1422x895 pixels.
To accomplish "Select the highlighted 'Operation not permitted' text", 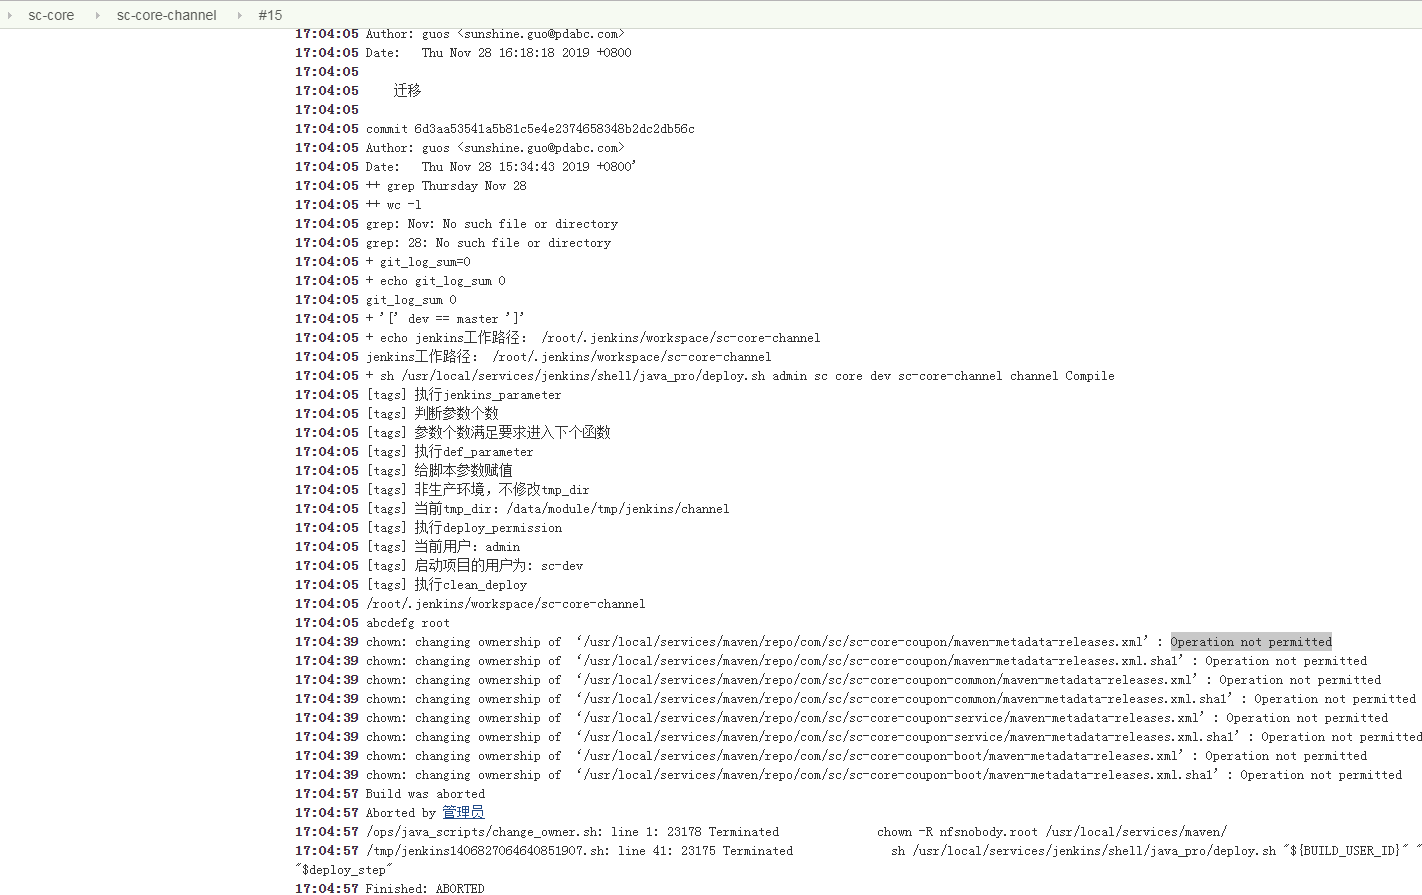I will point(1251,642).
